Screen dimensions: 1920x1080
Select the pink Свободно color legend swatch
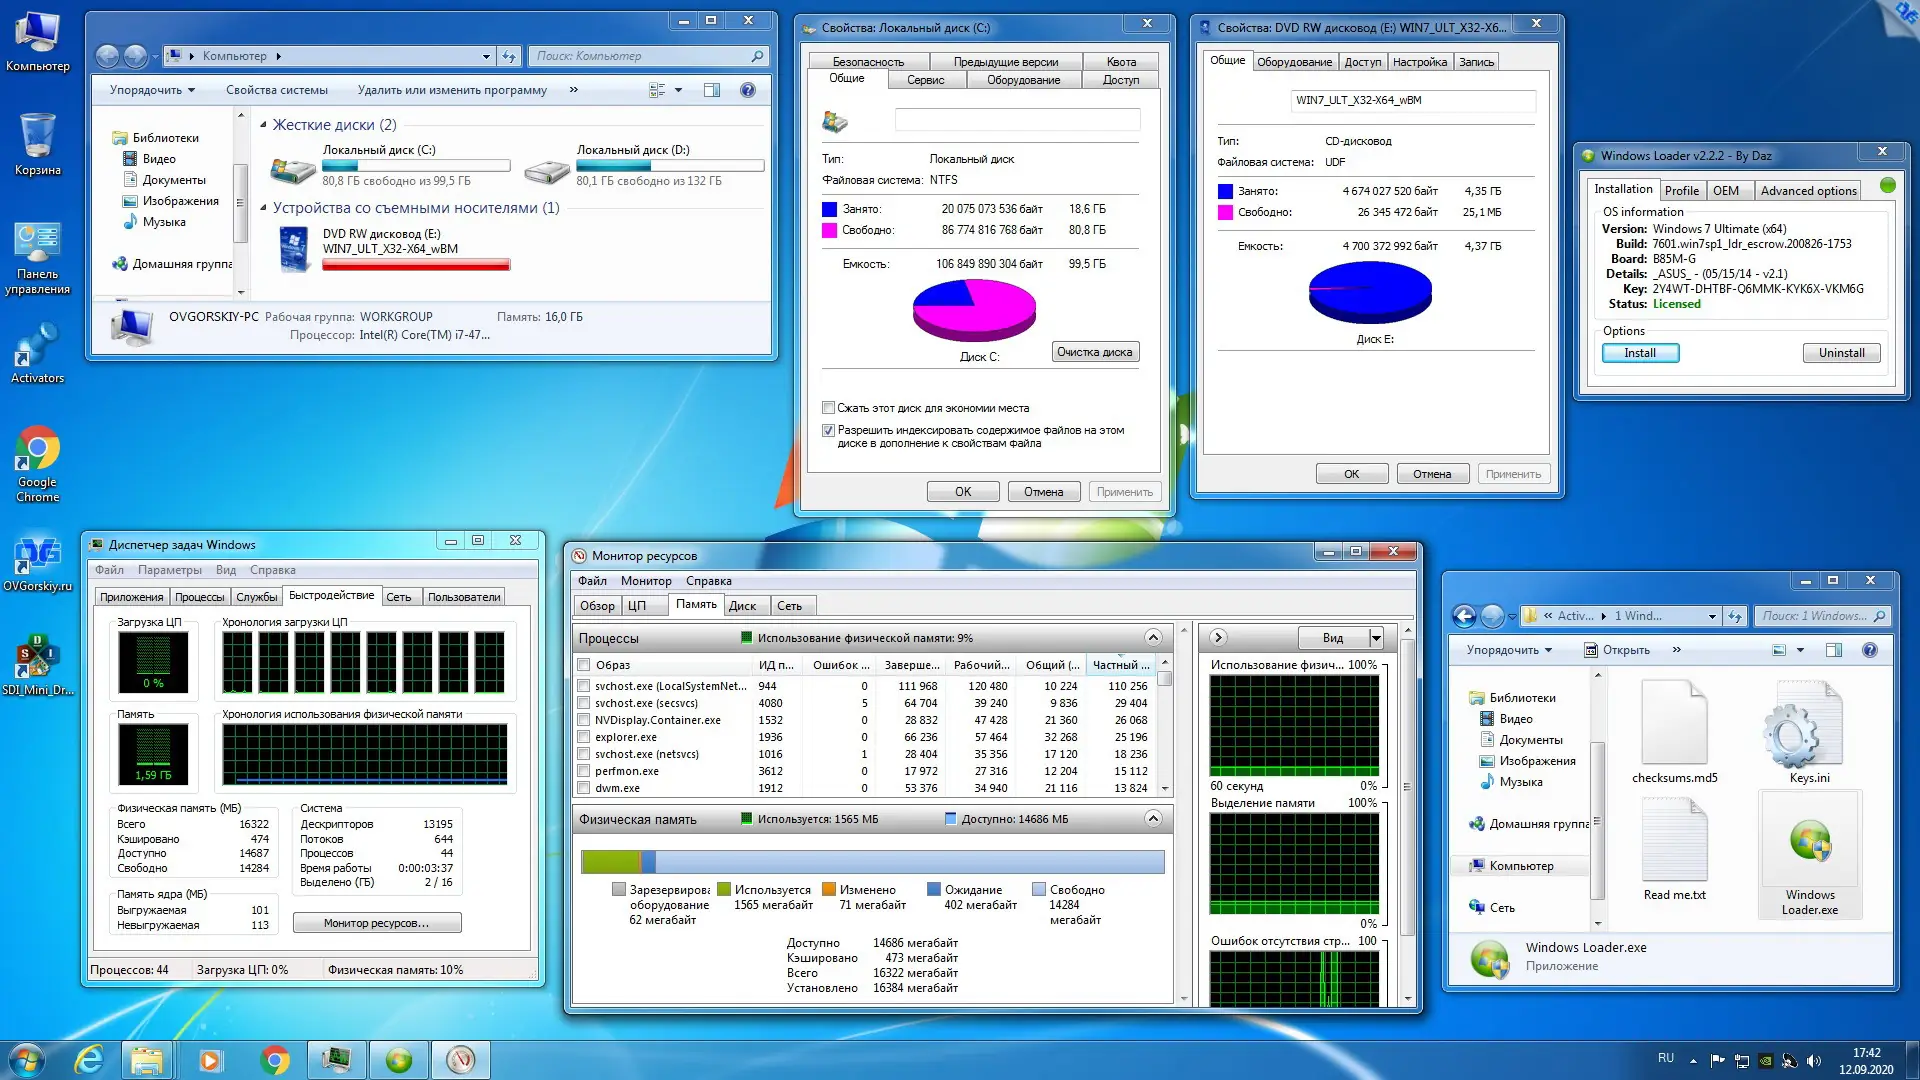pos(827,230)
